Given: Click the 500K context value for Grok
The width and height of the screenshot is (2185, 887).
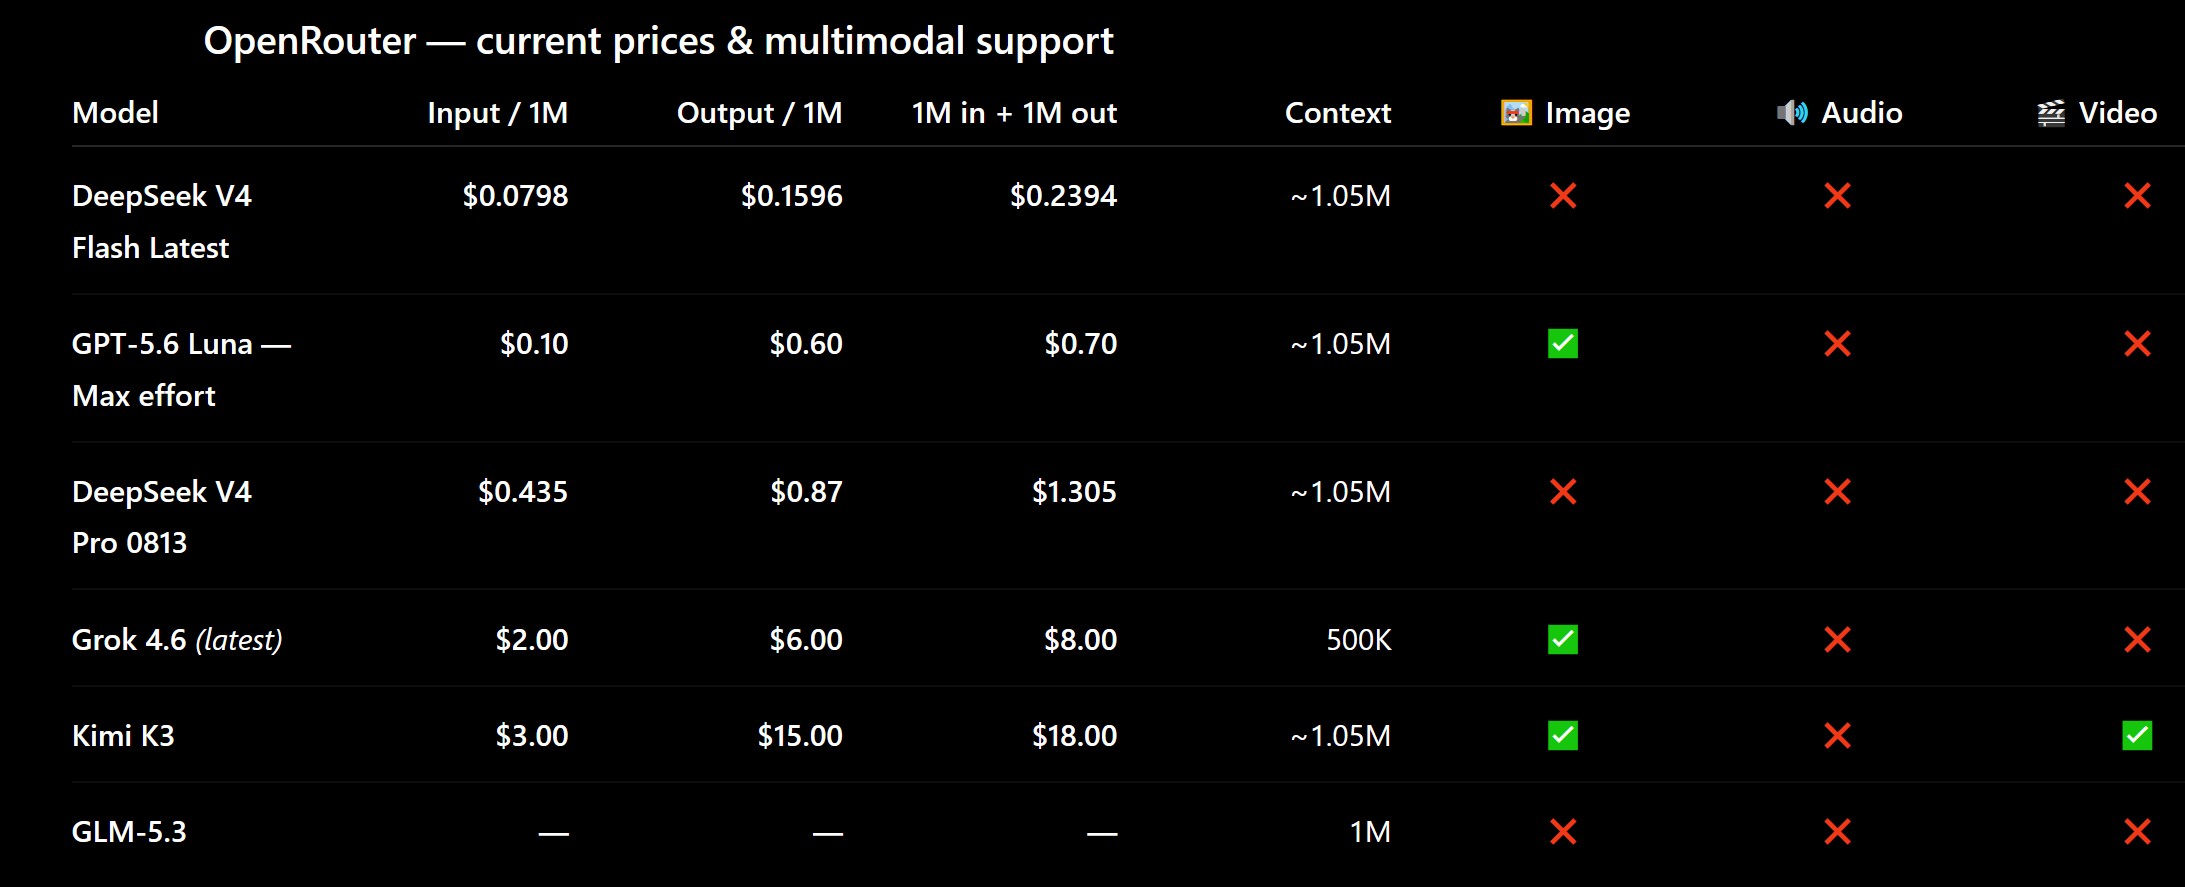Looking at the screenshot, I should [1358, 640].
